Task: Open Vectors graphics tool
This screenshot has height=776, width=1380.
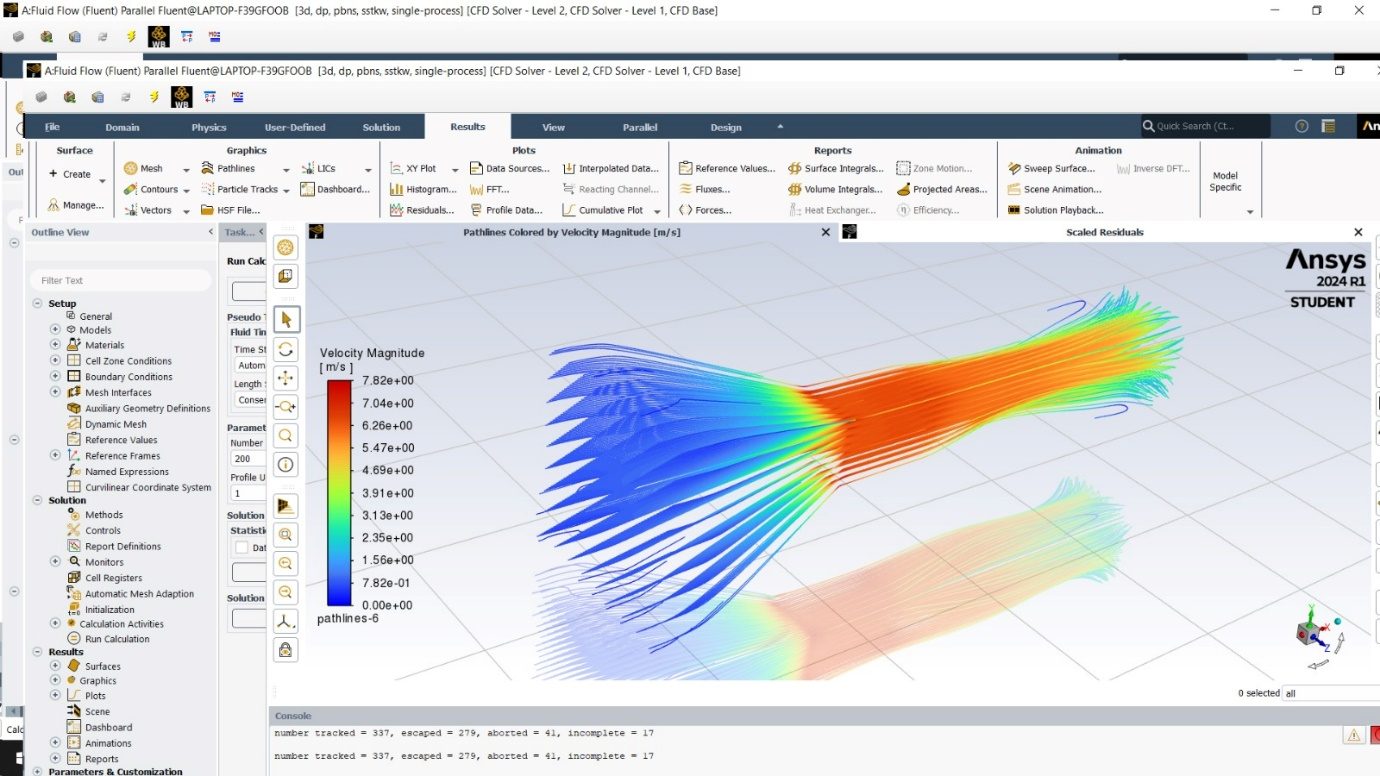Action: coord(147,210)
